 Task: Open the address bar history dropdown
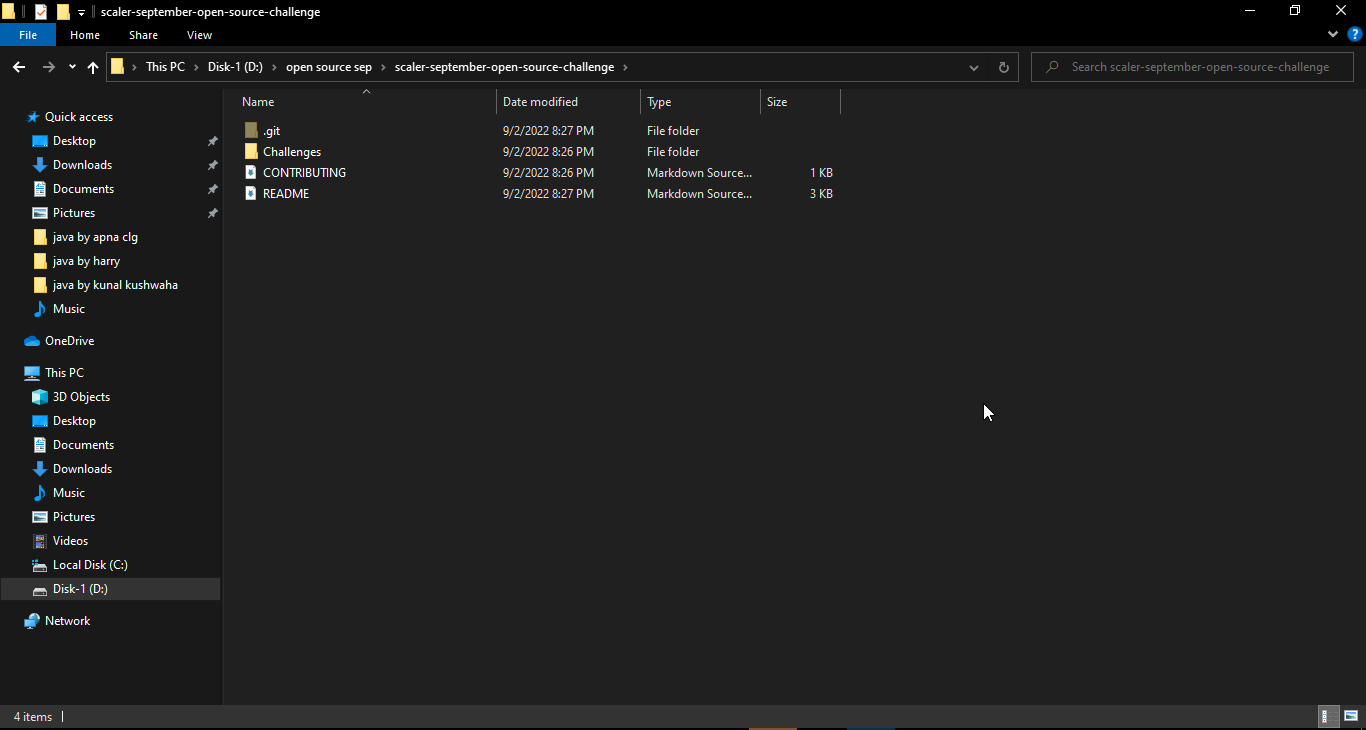(973, 67)
